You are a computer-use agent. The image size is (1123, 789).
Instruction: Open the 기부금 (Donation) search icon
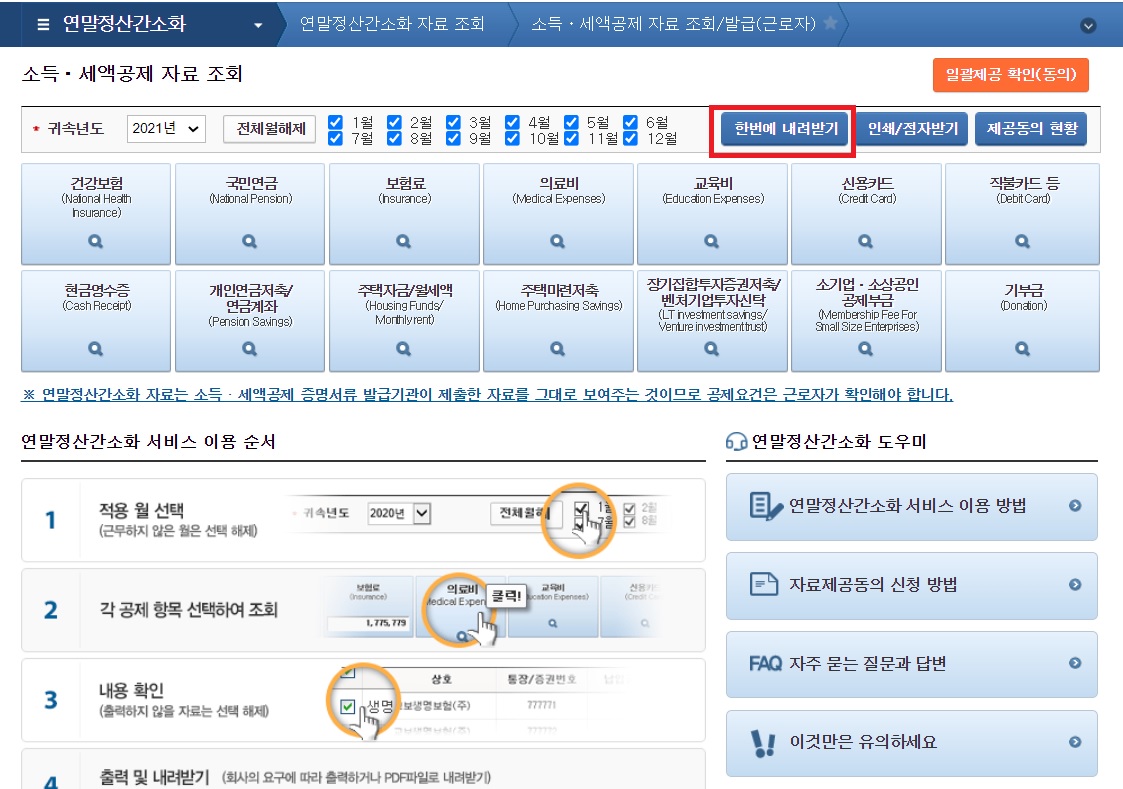[x=1020, y=348]
